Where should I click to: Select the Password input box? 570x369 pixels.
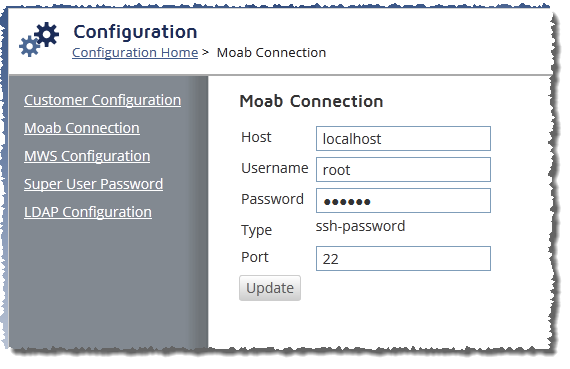403,200
